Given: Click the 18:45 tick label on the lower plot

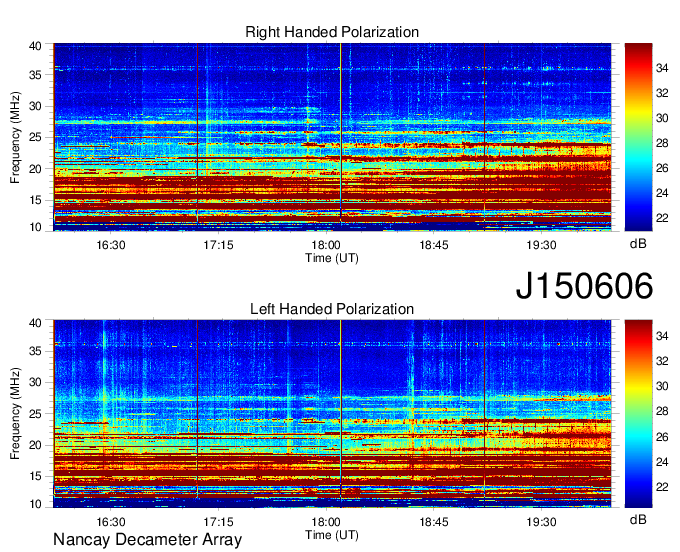Looking at the screenshot, I should (x=434, y=522).
